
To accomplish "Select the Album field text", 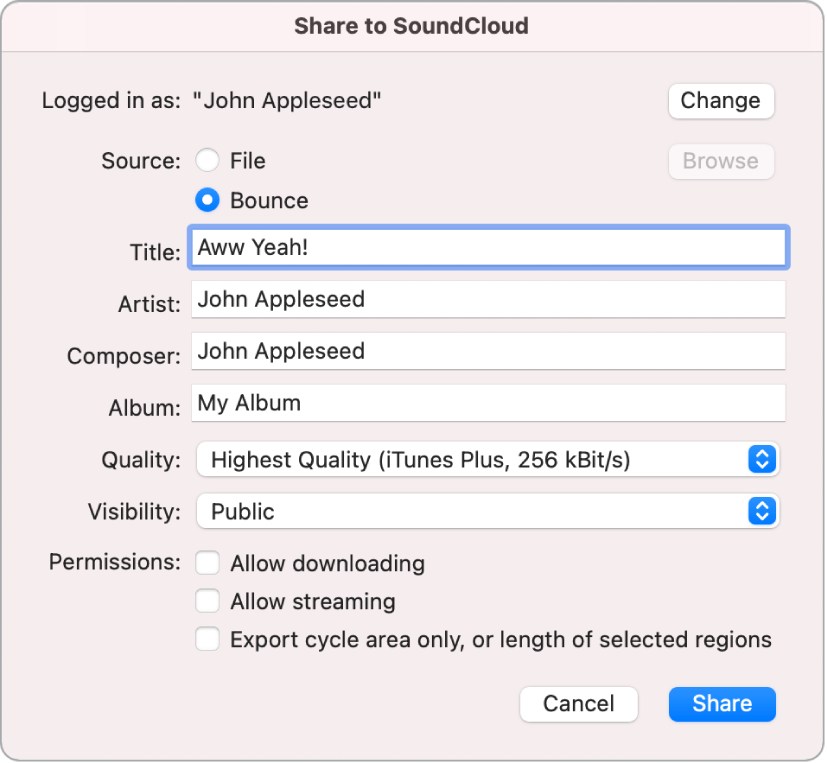I will 487,403.
